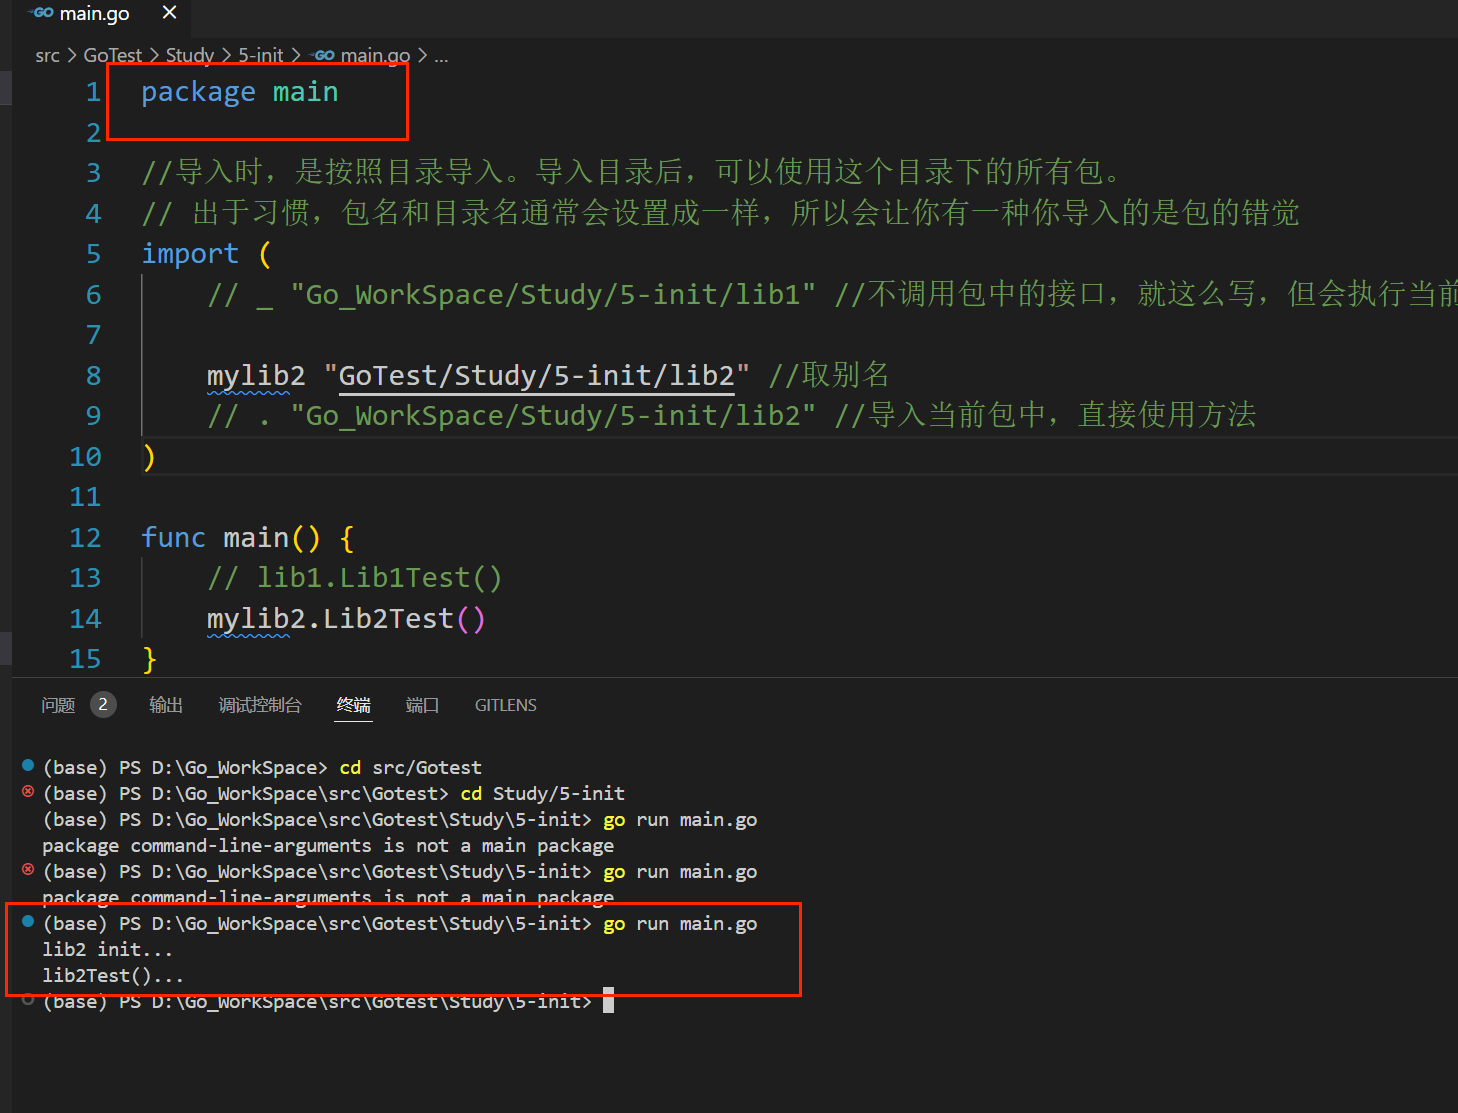Viewport: 1458px width, 1113px height.
Task: Switch to the 输出 panel tab
Action: point(166,705)
